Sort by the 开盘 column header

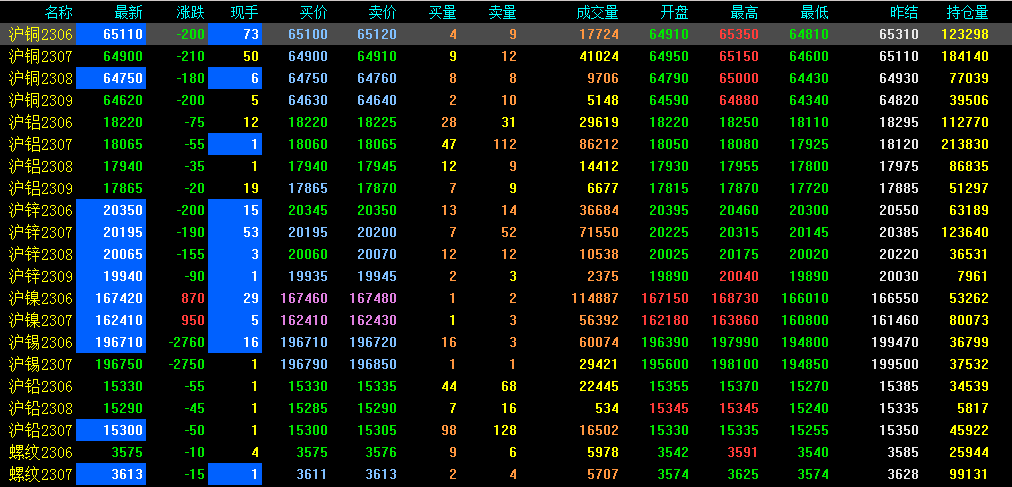674,12
